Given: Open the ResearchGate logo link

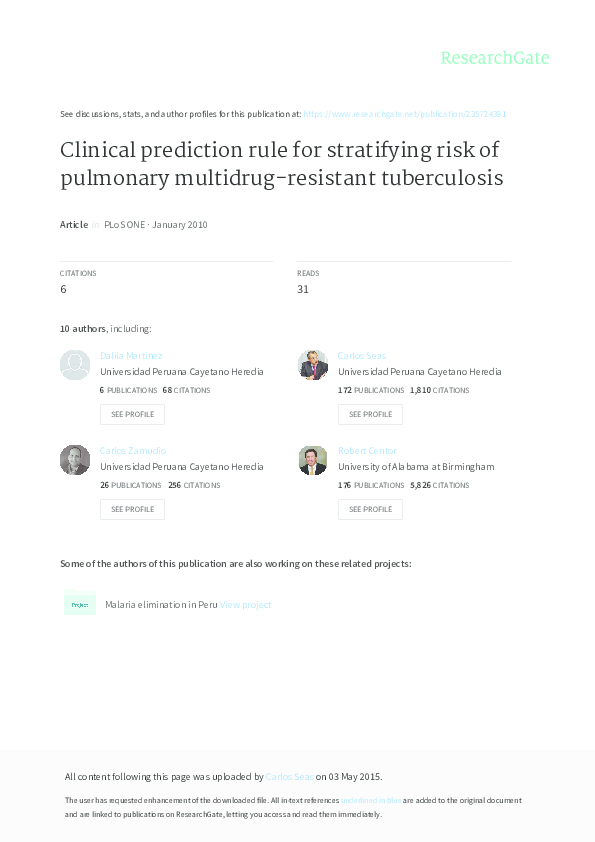Looking at the screenshot, I should [x=497, y=58].
